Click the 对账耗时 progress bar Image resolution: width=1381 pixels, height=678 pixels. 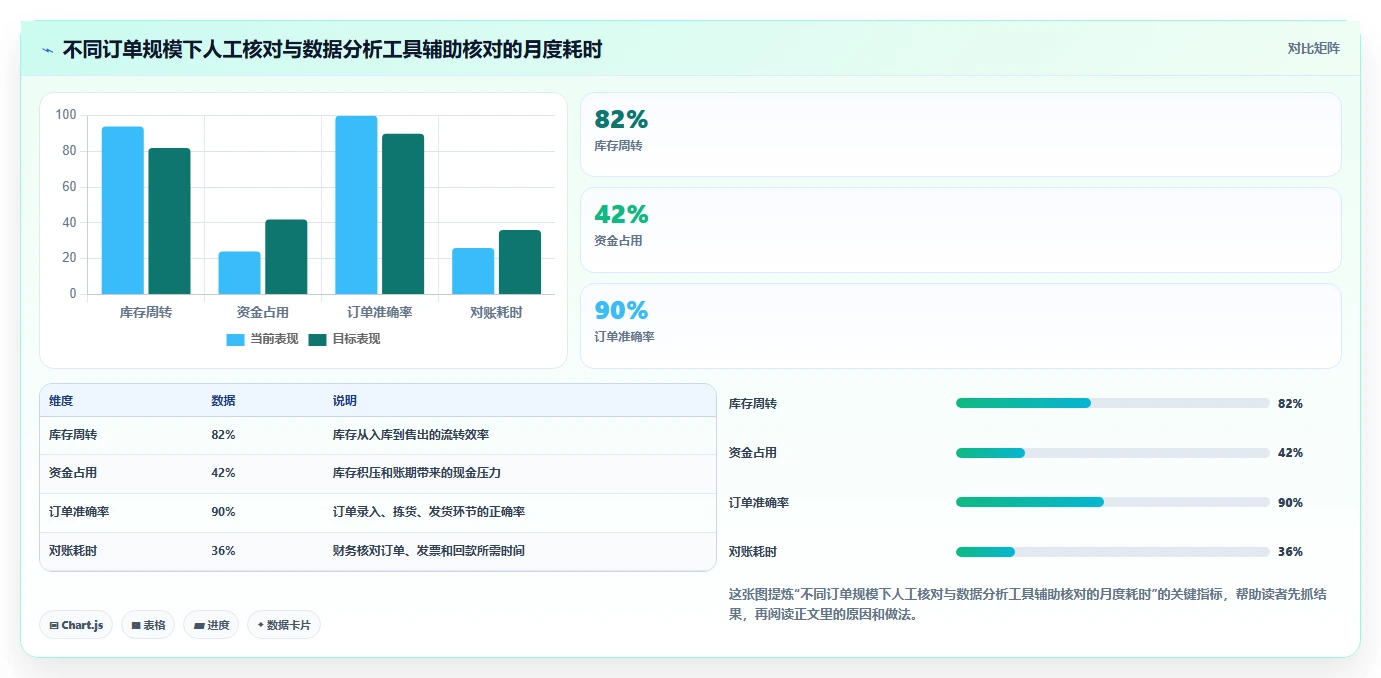click(1112, 552)
